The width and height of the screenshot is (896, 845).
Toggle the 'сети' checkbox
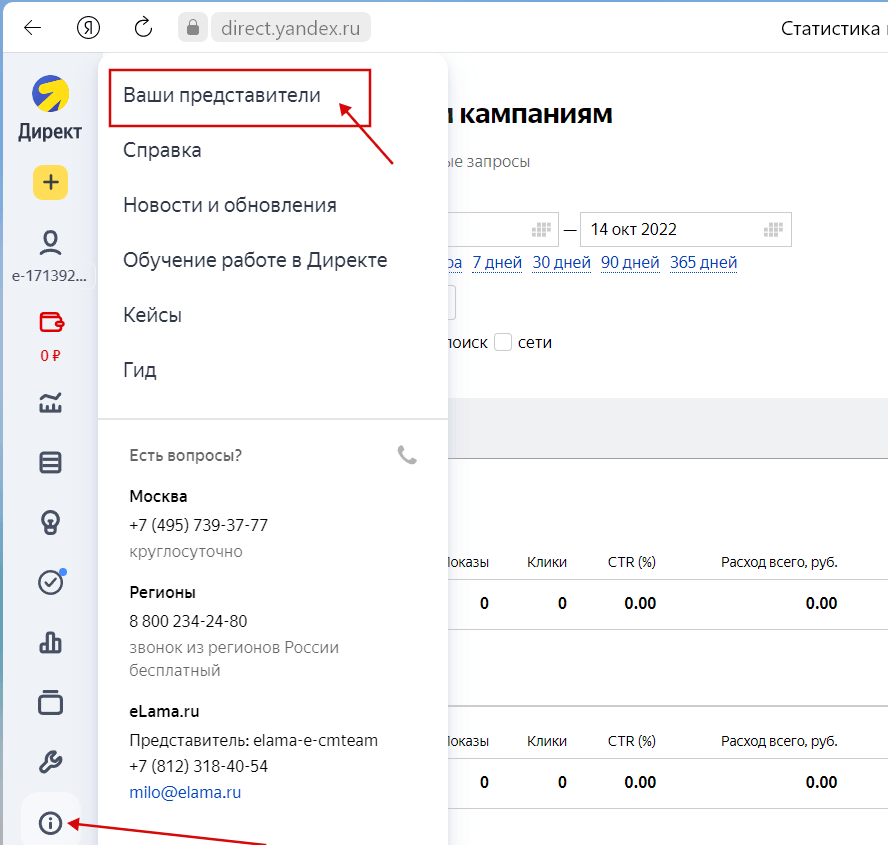(x=503, y=343)
